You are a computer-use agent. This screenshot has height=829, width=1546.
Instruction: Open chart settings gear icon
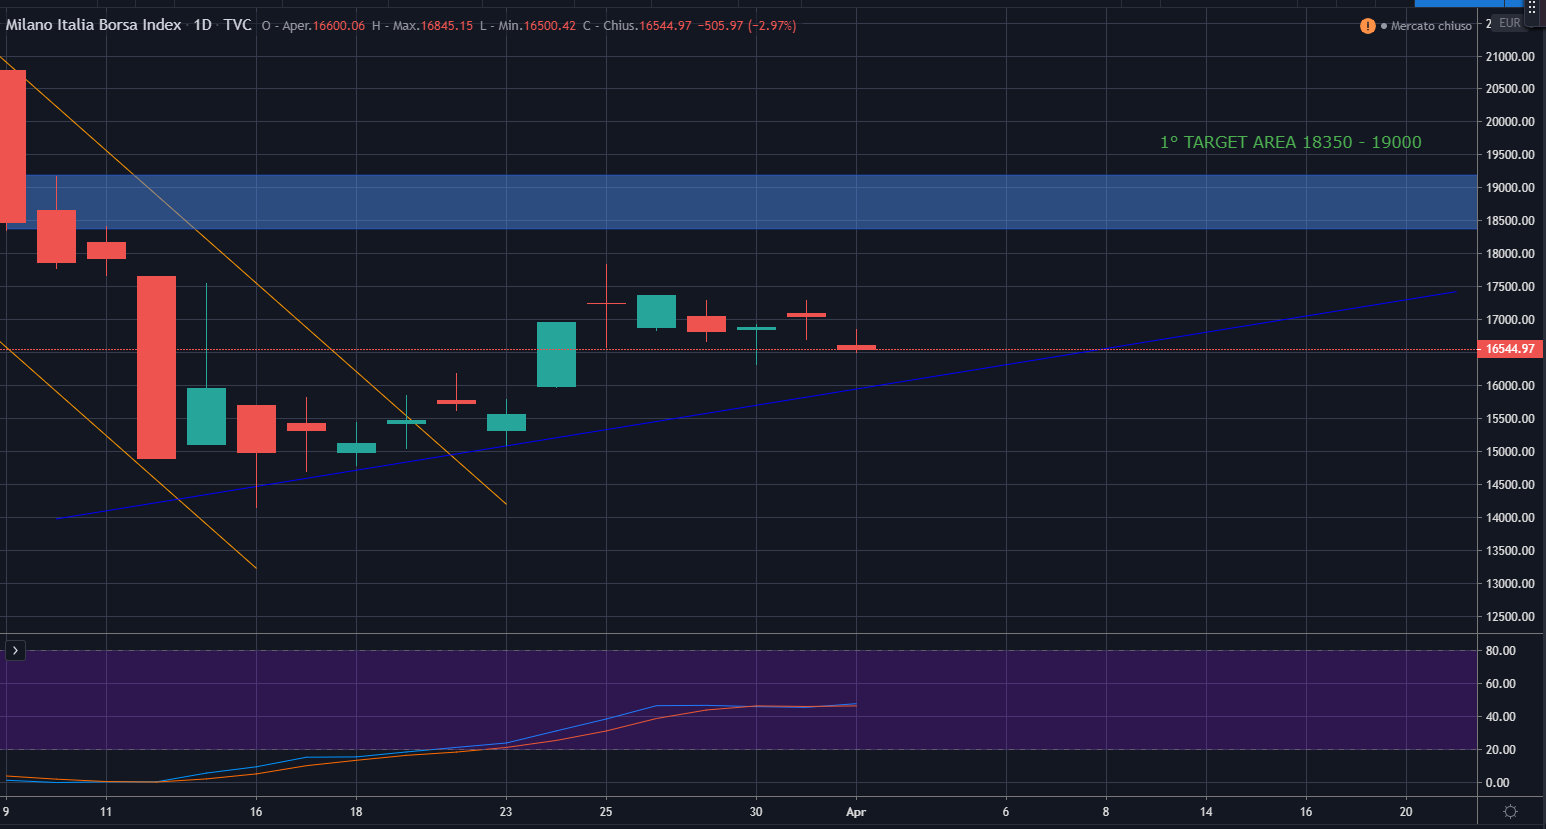coord(1511,812)
